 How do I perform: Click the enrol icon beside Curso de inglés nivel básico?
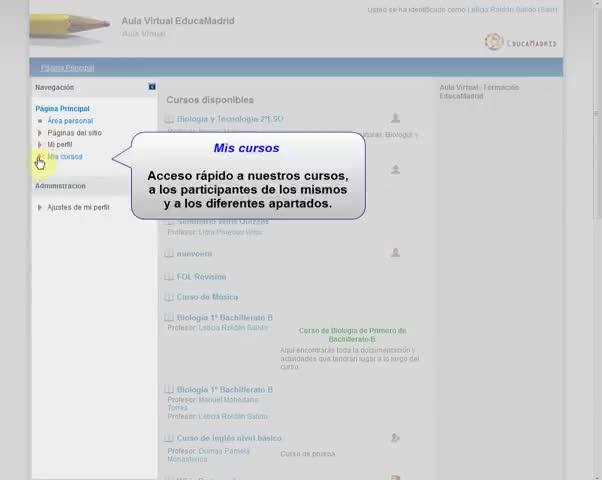pos(395,437)
